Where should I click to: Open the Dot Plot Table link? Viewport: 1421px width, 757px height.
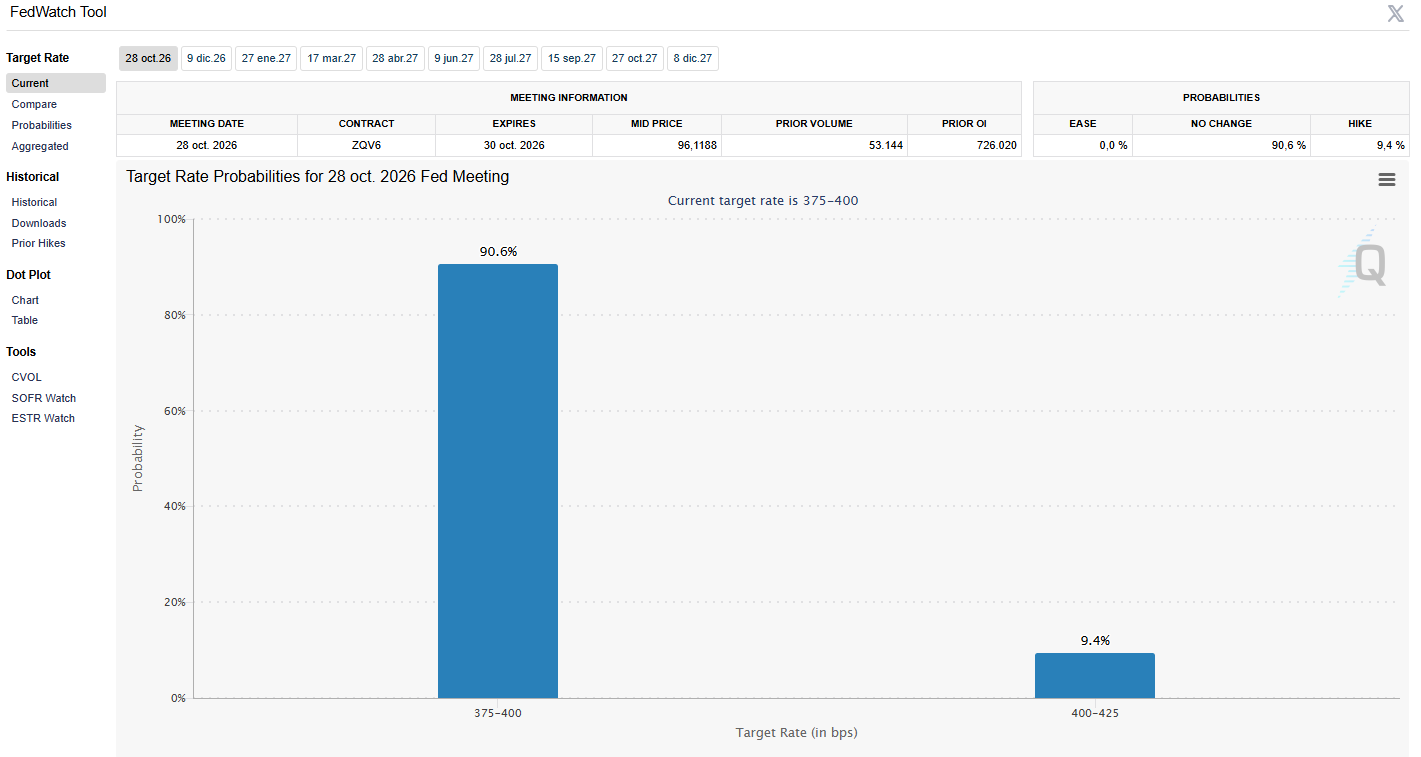[25, 320]
